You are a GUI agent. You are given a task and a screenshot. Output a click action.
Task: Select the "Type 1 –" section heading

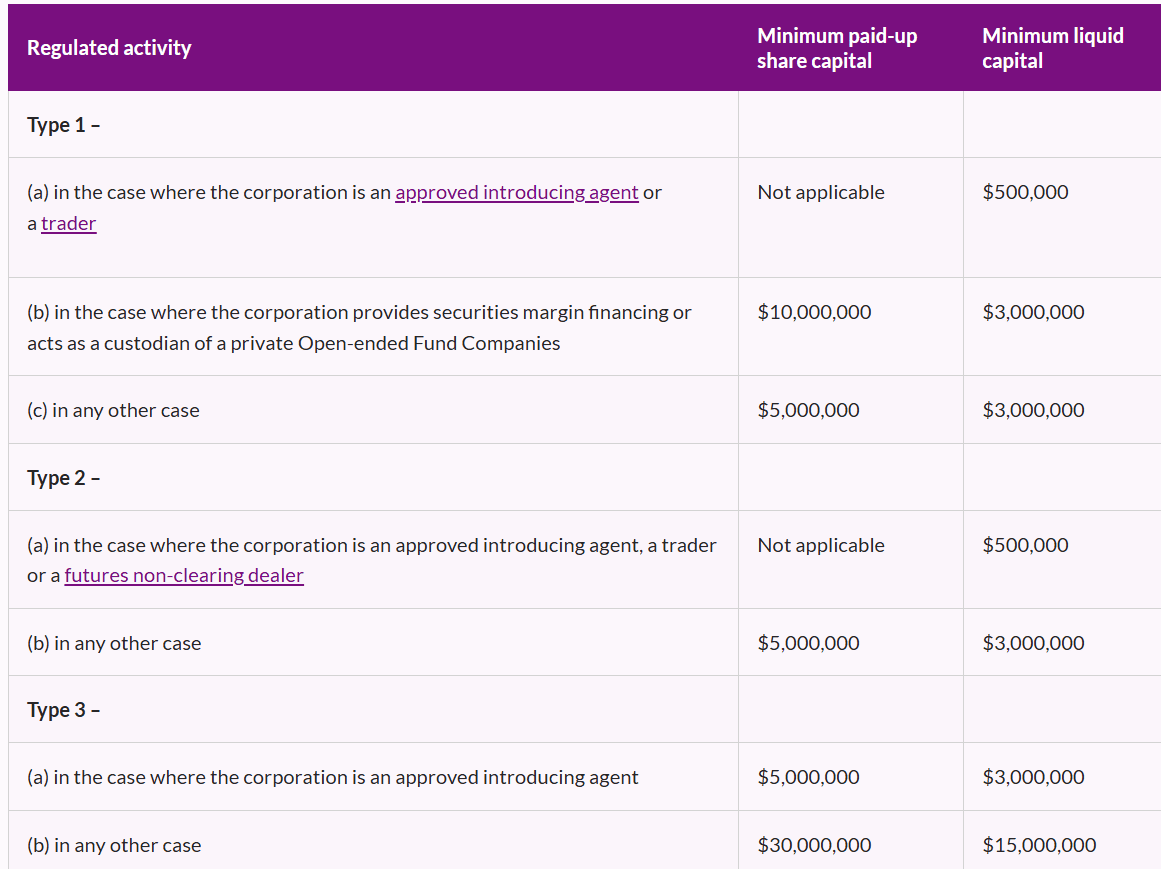click(x=64, y=125)
